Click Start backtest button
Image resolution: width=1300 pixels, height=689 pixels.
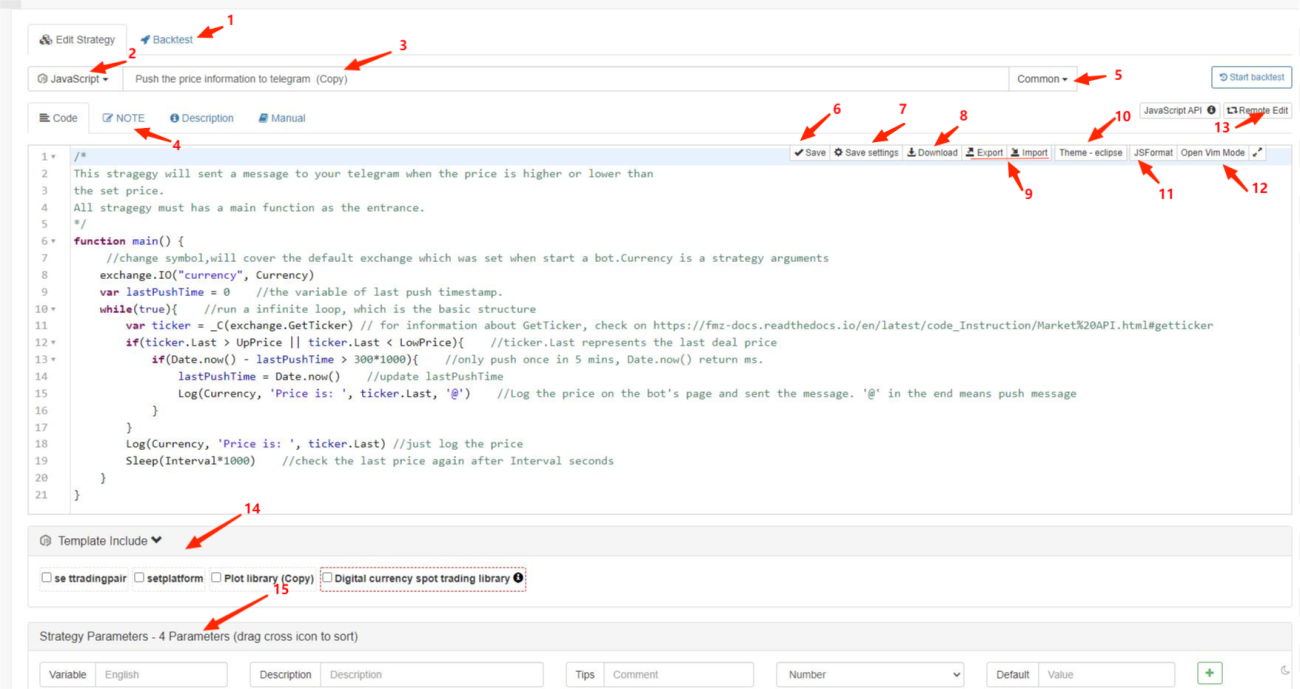(x=1251, y=77)
